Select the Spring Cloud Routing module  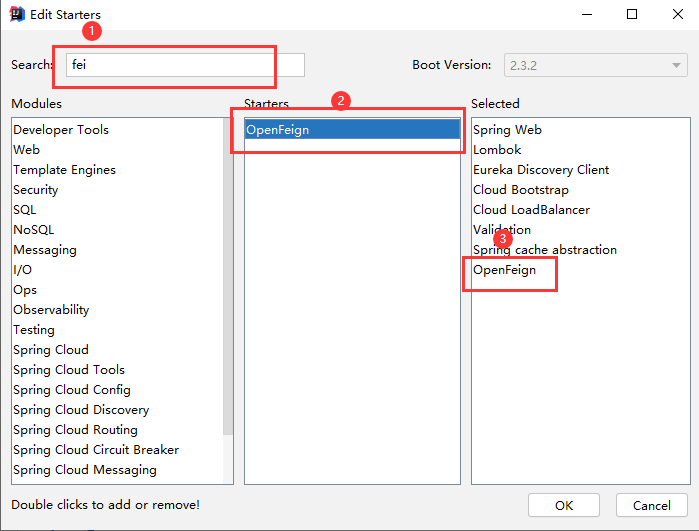(x=75, y=430)
